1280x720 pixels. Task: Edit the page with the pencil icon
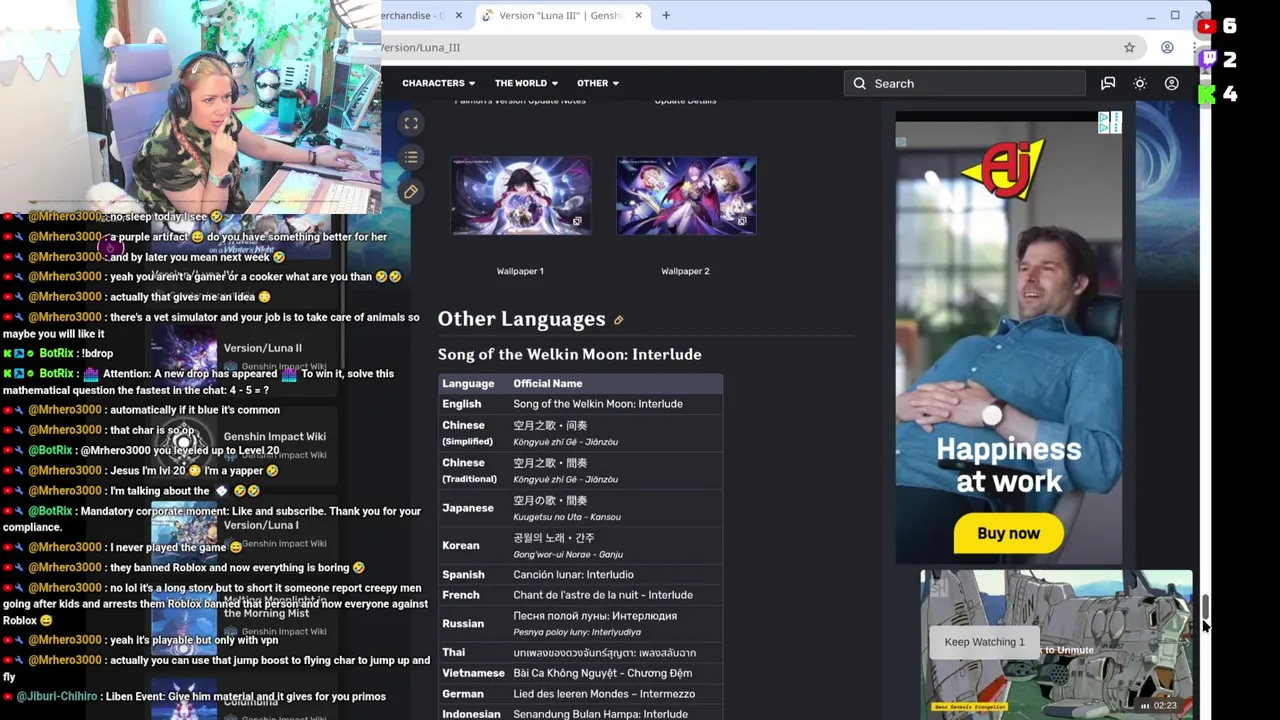pos(411,191)
